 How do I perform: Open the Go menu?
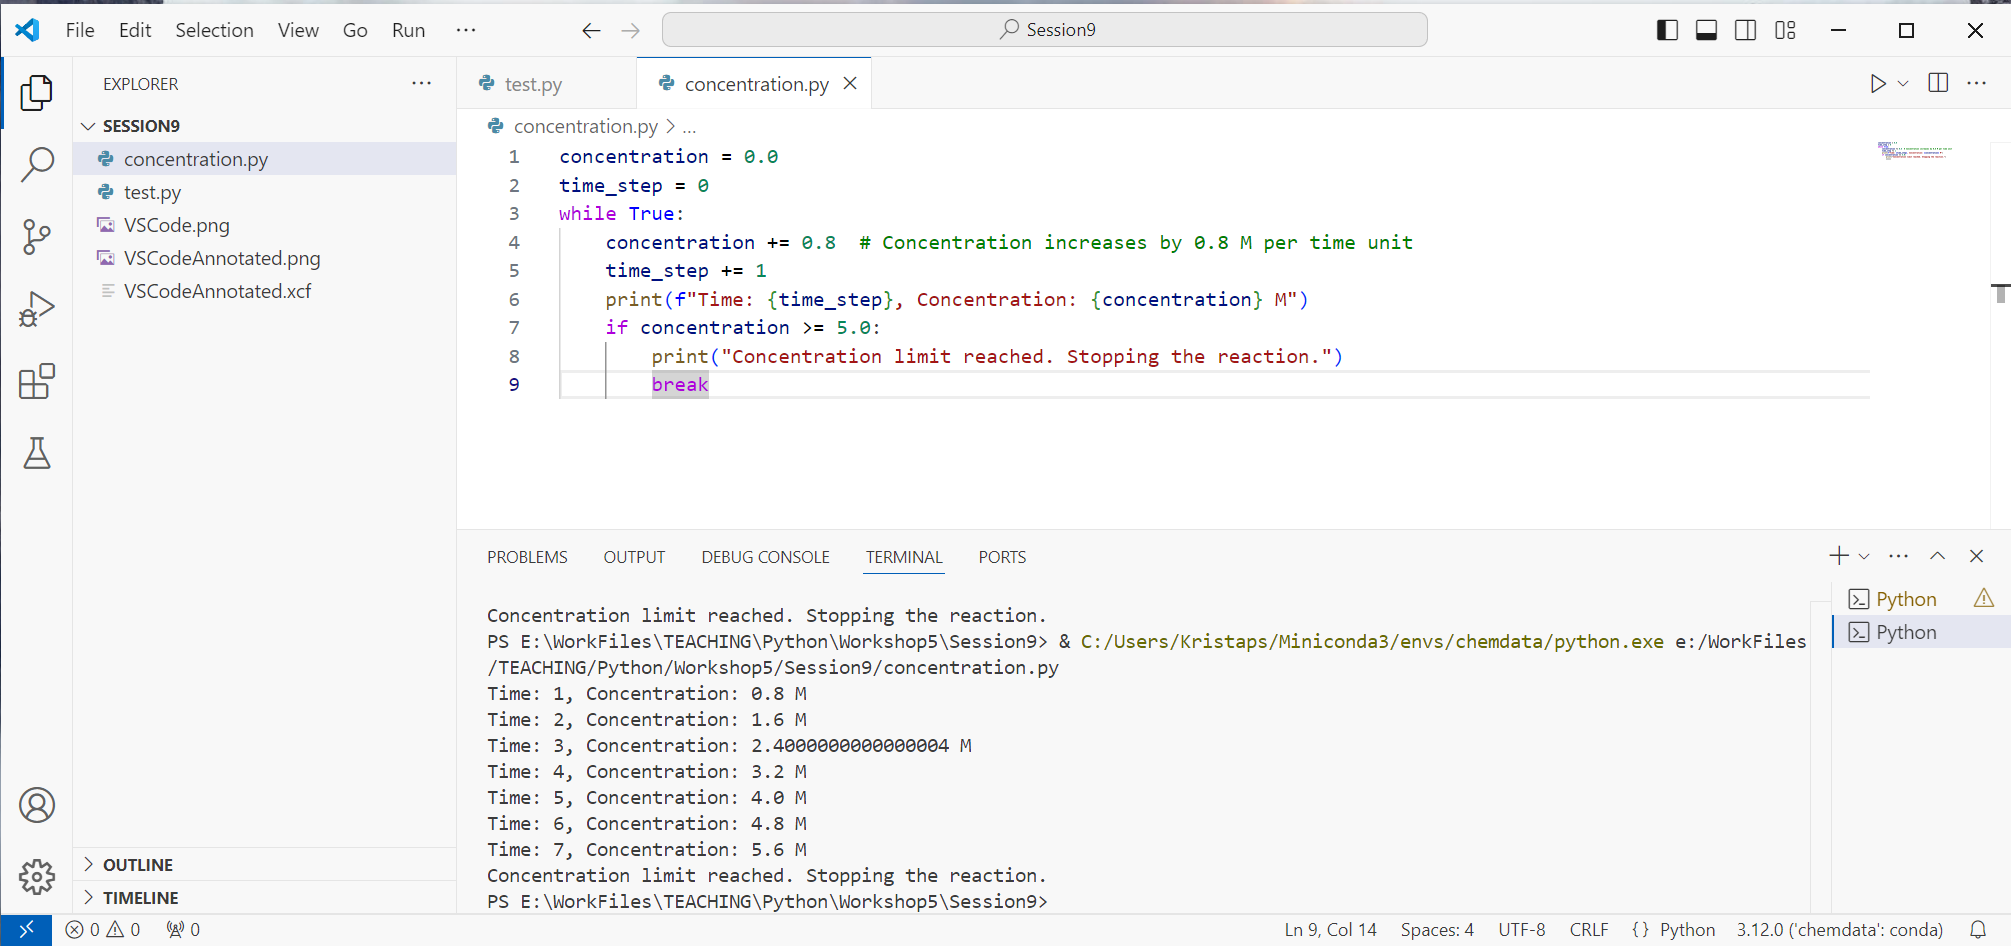tap(355, 30)
